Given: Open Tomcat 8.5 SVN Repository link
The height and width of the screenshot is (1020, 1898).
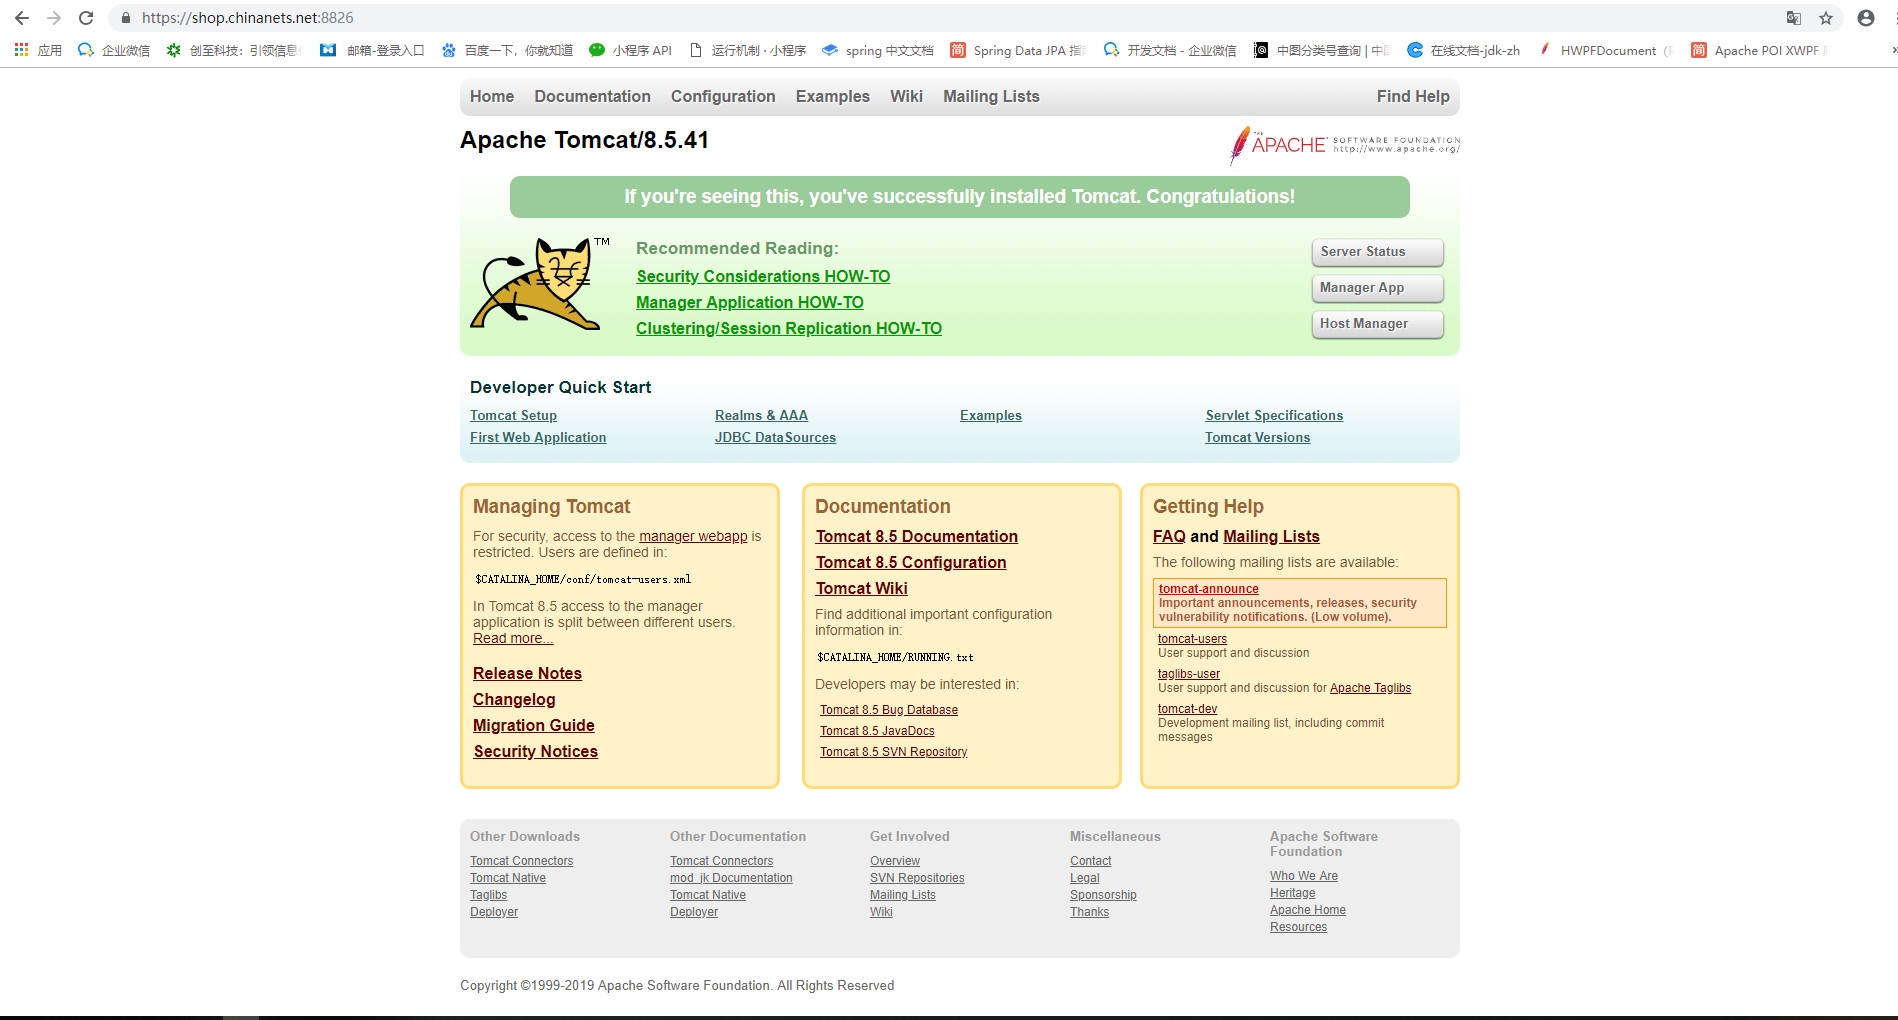Looking at the screenshot, I should pos(893,752).
